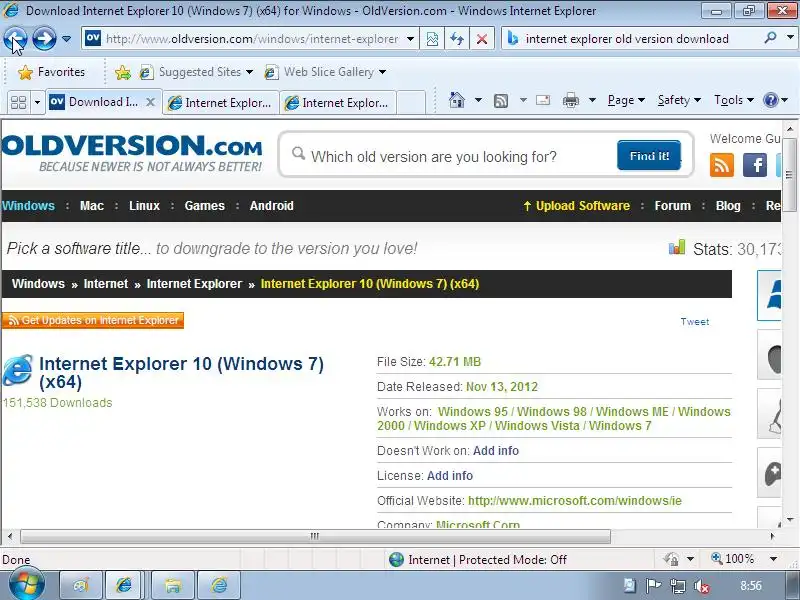Click the Forward navigation arrow

[x=44, y=39]
